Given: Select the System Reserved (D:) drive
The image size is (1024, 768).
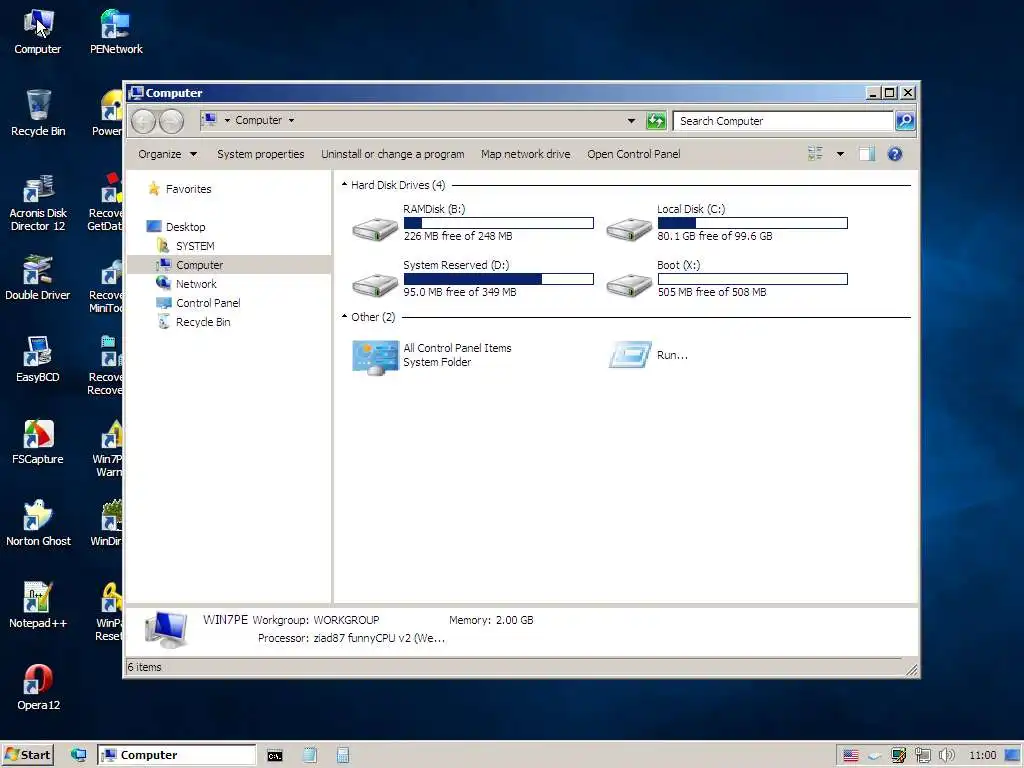Looking at the screenshot, I should click(x=473, y=279).
